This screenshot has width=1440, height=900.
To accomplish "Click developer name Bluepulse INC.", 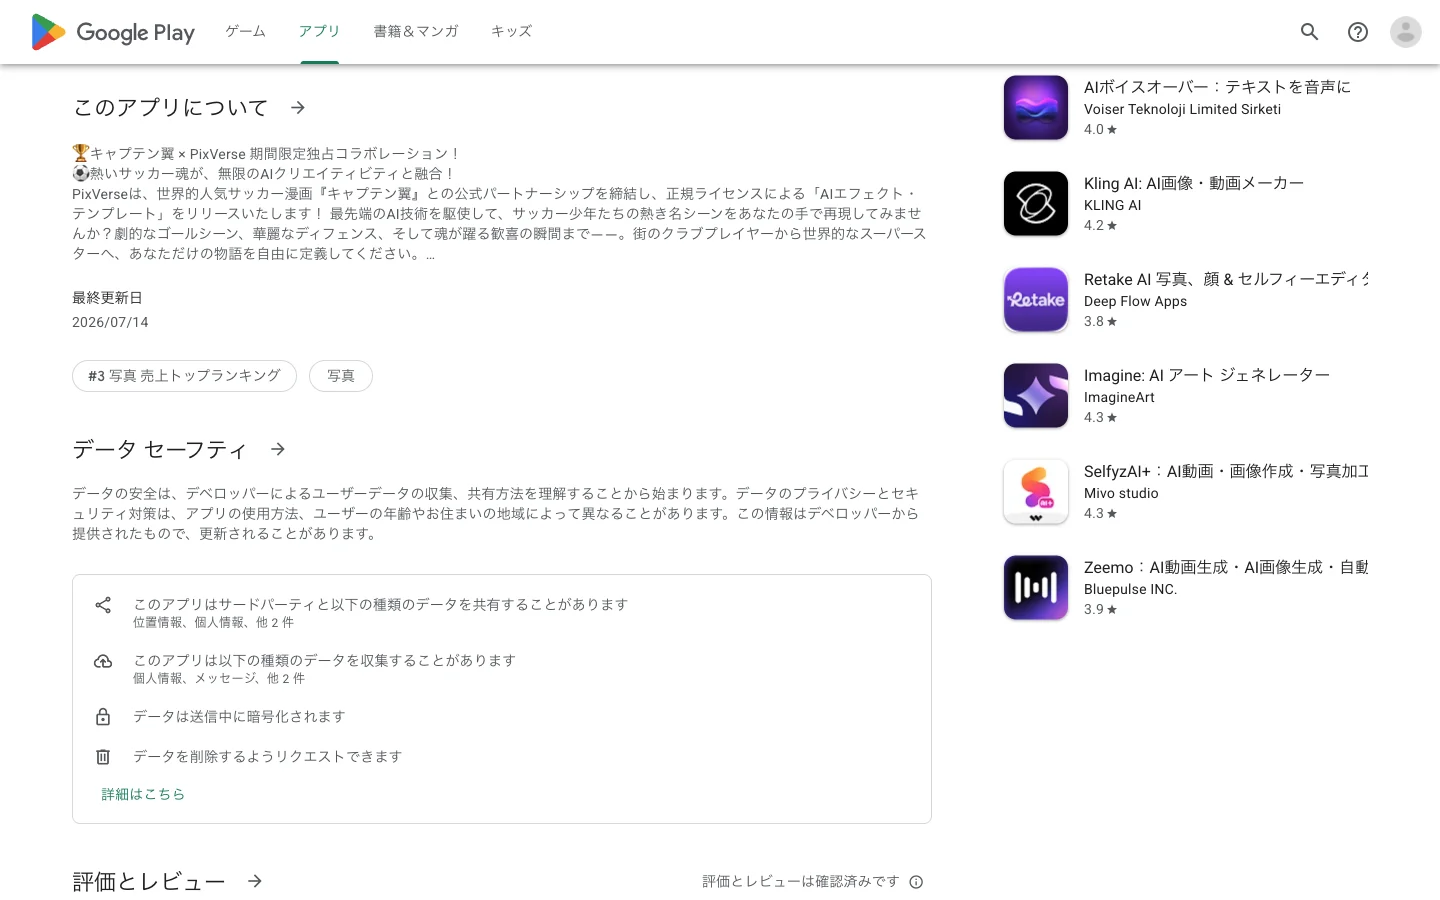I will tap(1130, 589).
